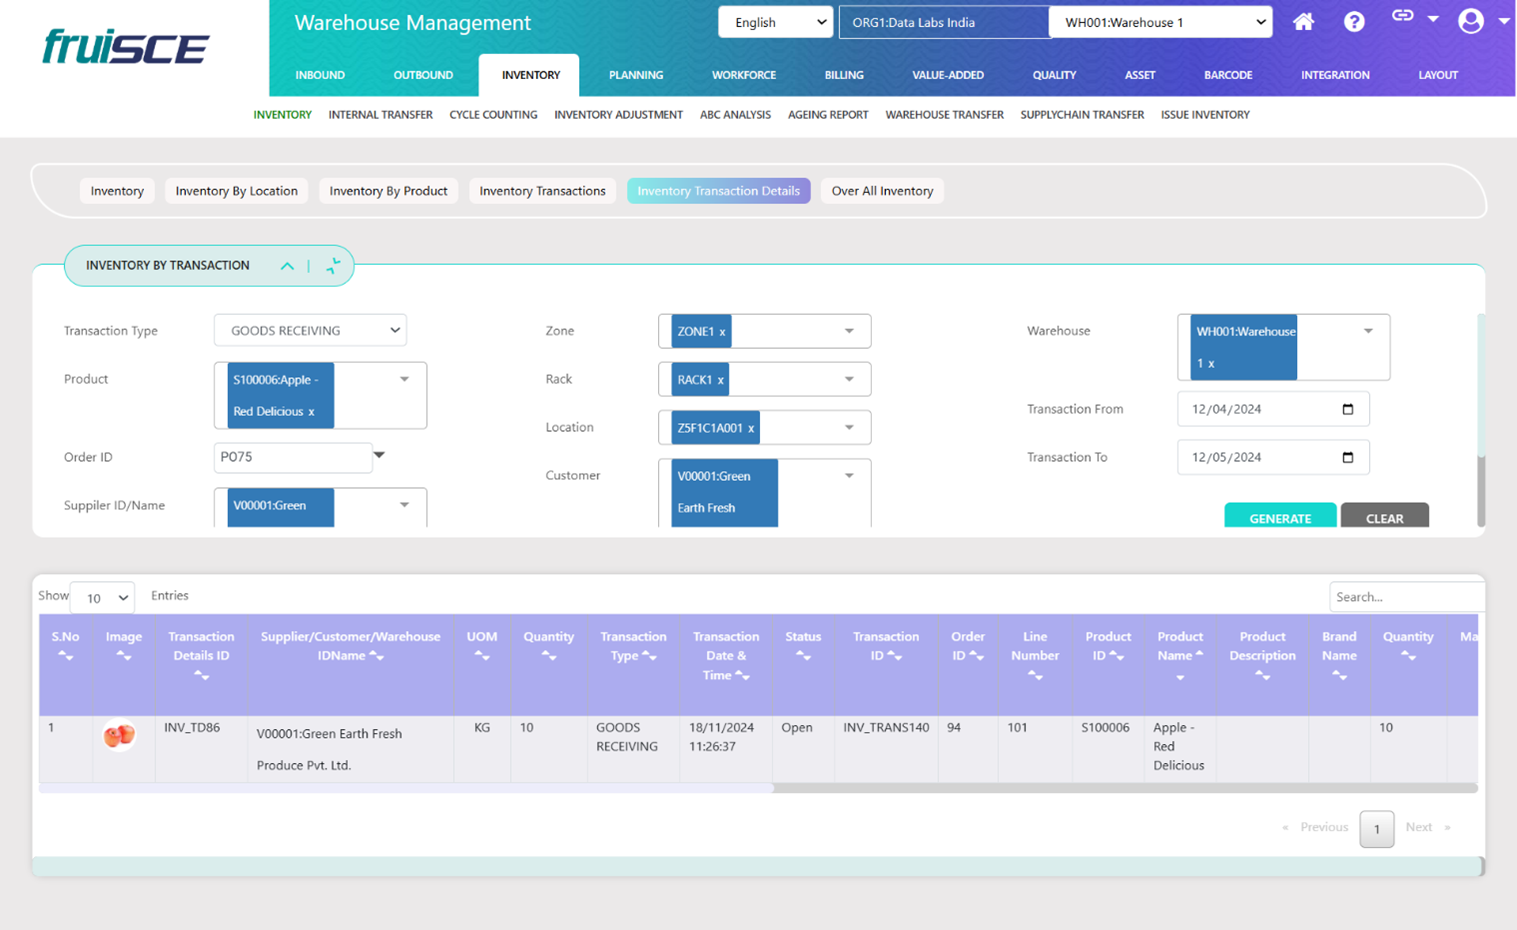
Task: Expand the English language dropdown
Action: click(776, 22)
